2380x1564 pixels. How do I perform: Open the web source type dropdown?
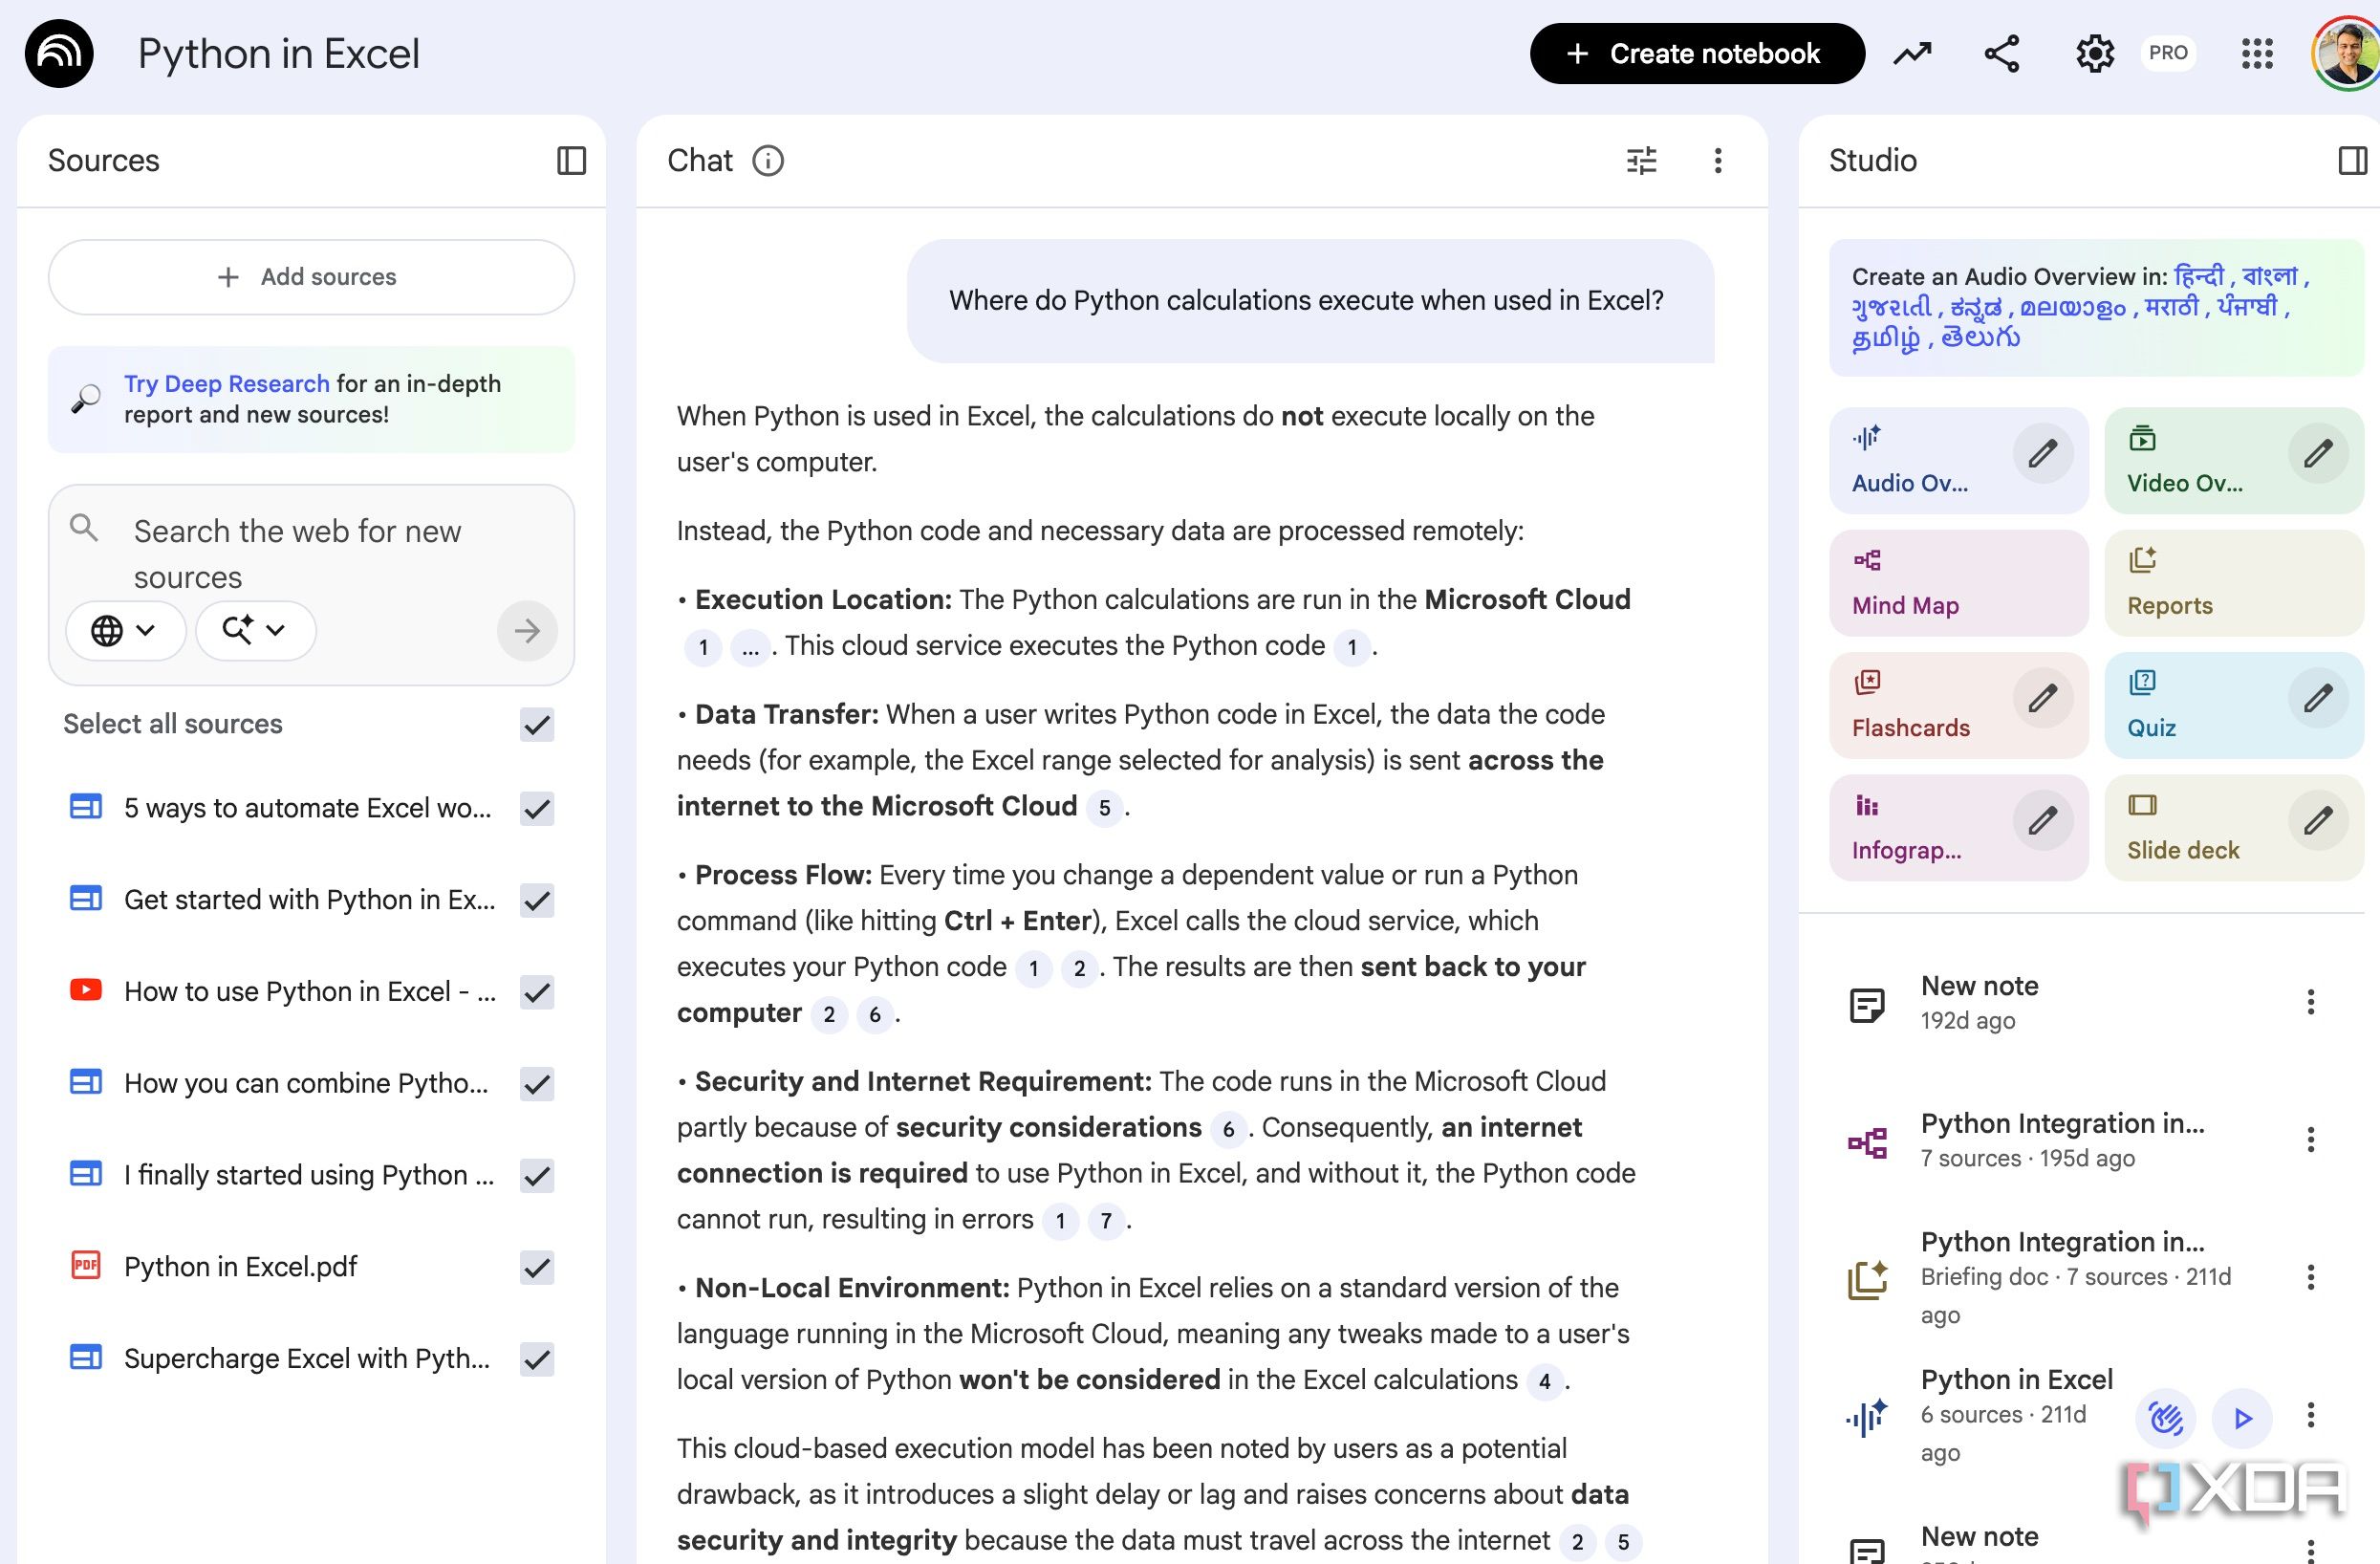click(124, 630)
